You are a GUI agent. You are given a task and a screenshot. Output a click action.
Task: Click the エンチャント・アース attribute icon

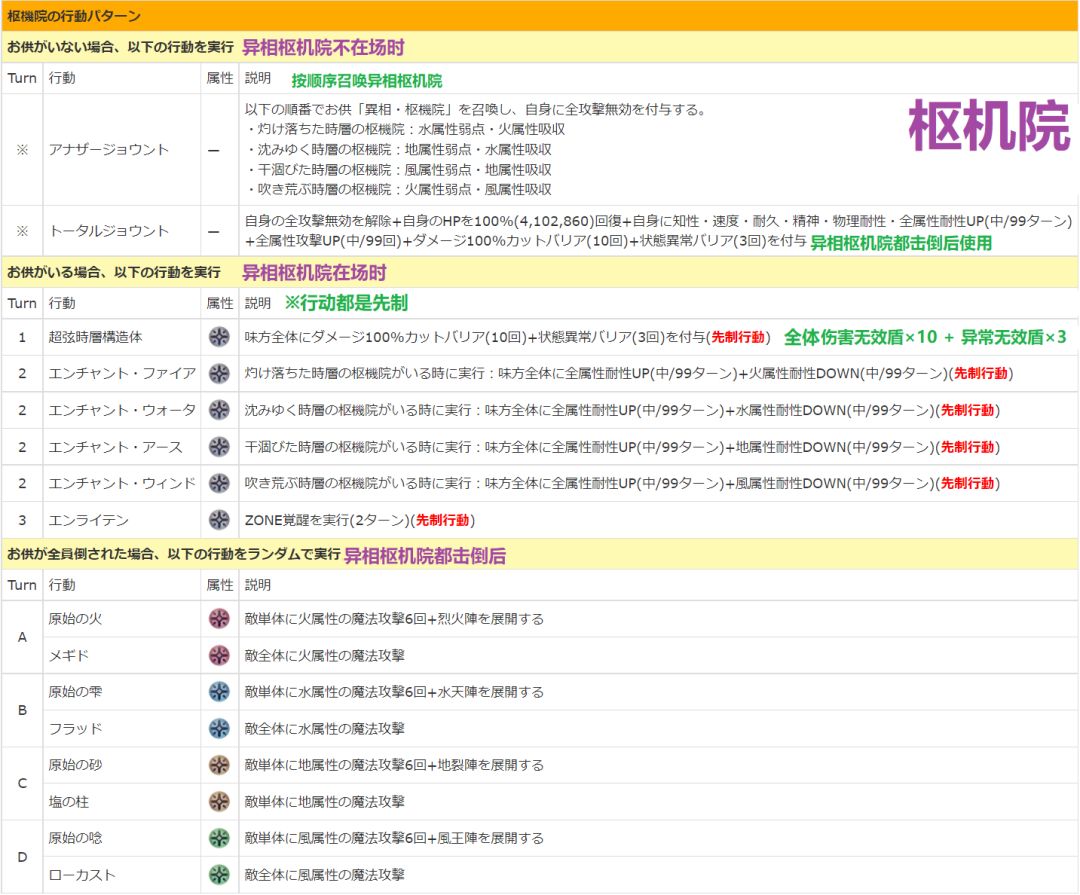[219, 447]
